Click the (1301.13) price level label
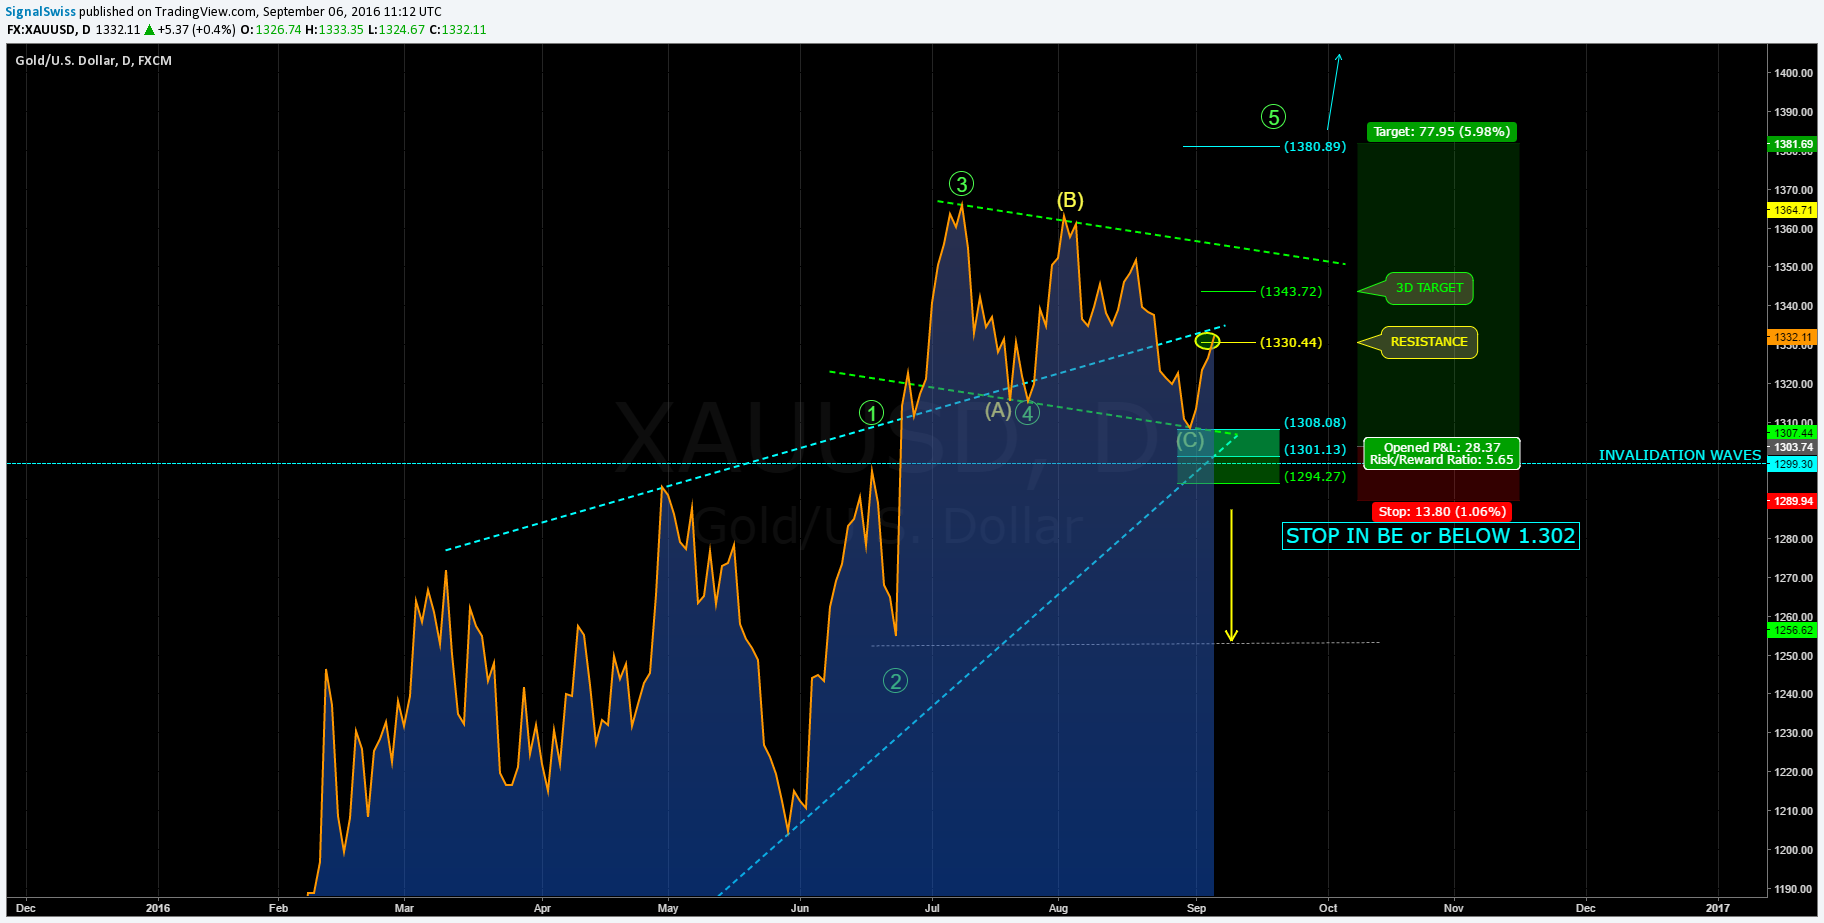Screen dimensions: 1824x923 click(1315, 450)
